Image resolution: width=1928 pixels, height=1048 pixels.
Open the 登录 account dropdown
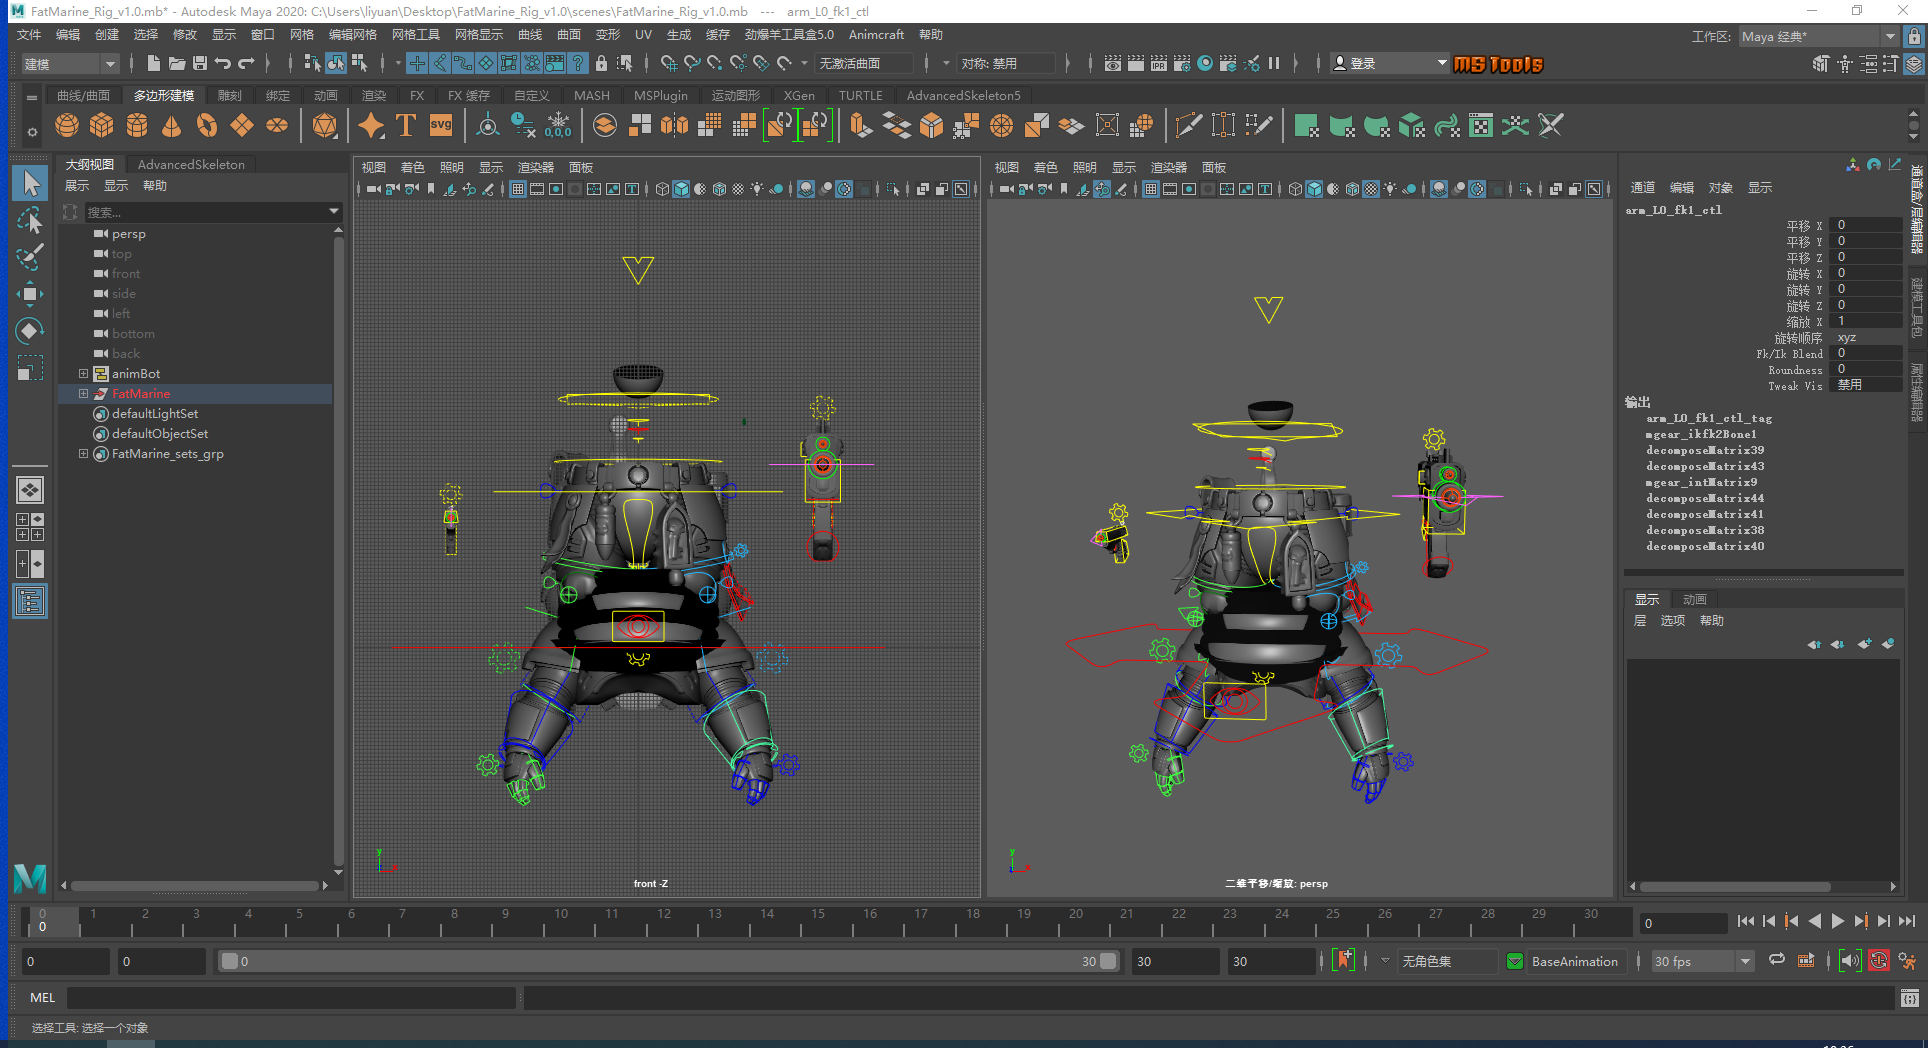[1390, 64]
